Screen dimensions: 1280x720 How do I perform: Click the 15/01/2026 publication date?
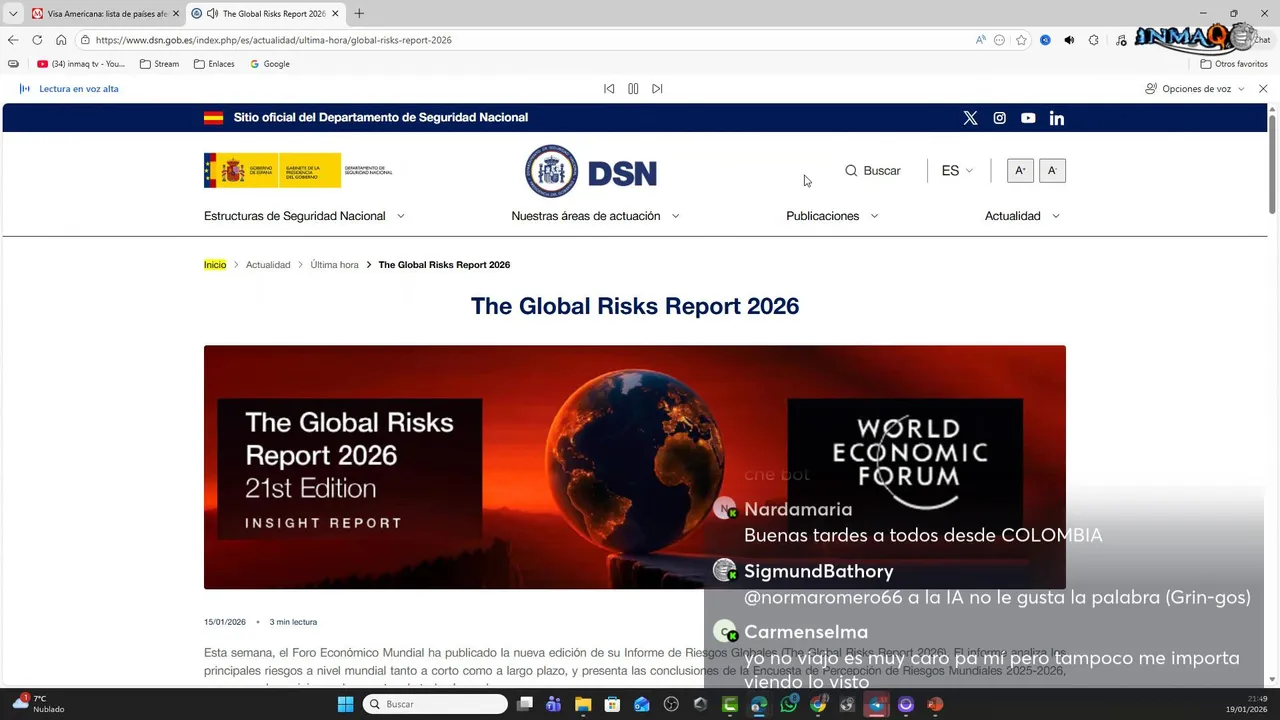click(225, 622)
